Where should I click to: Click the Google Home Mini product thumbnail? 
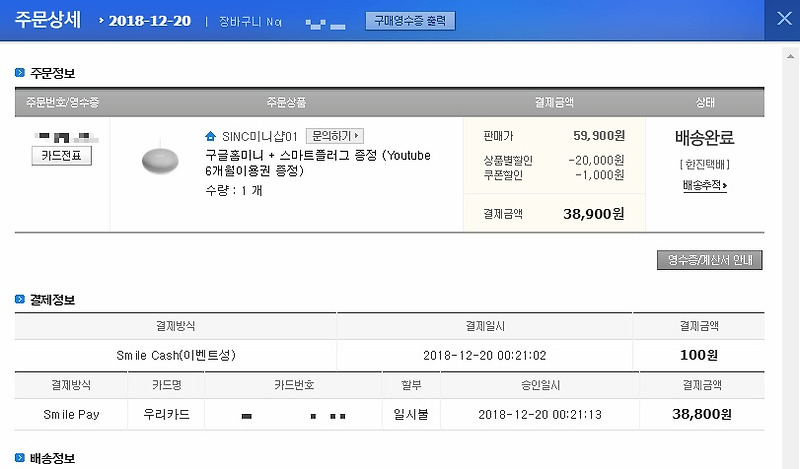(x=160, y=159)
